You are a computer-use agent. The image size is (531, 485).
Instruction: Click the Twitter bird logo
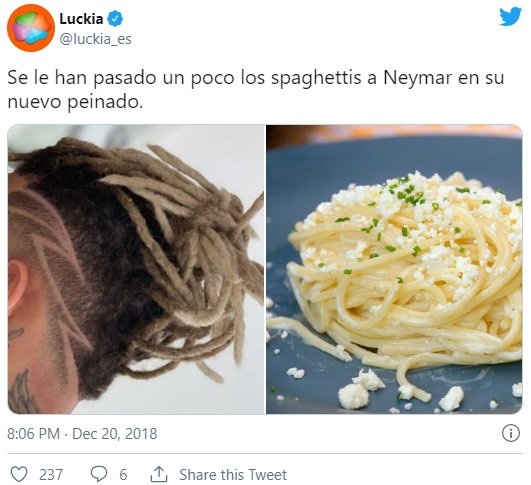click(x=510, y=16)
